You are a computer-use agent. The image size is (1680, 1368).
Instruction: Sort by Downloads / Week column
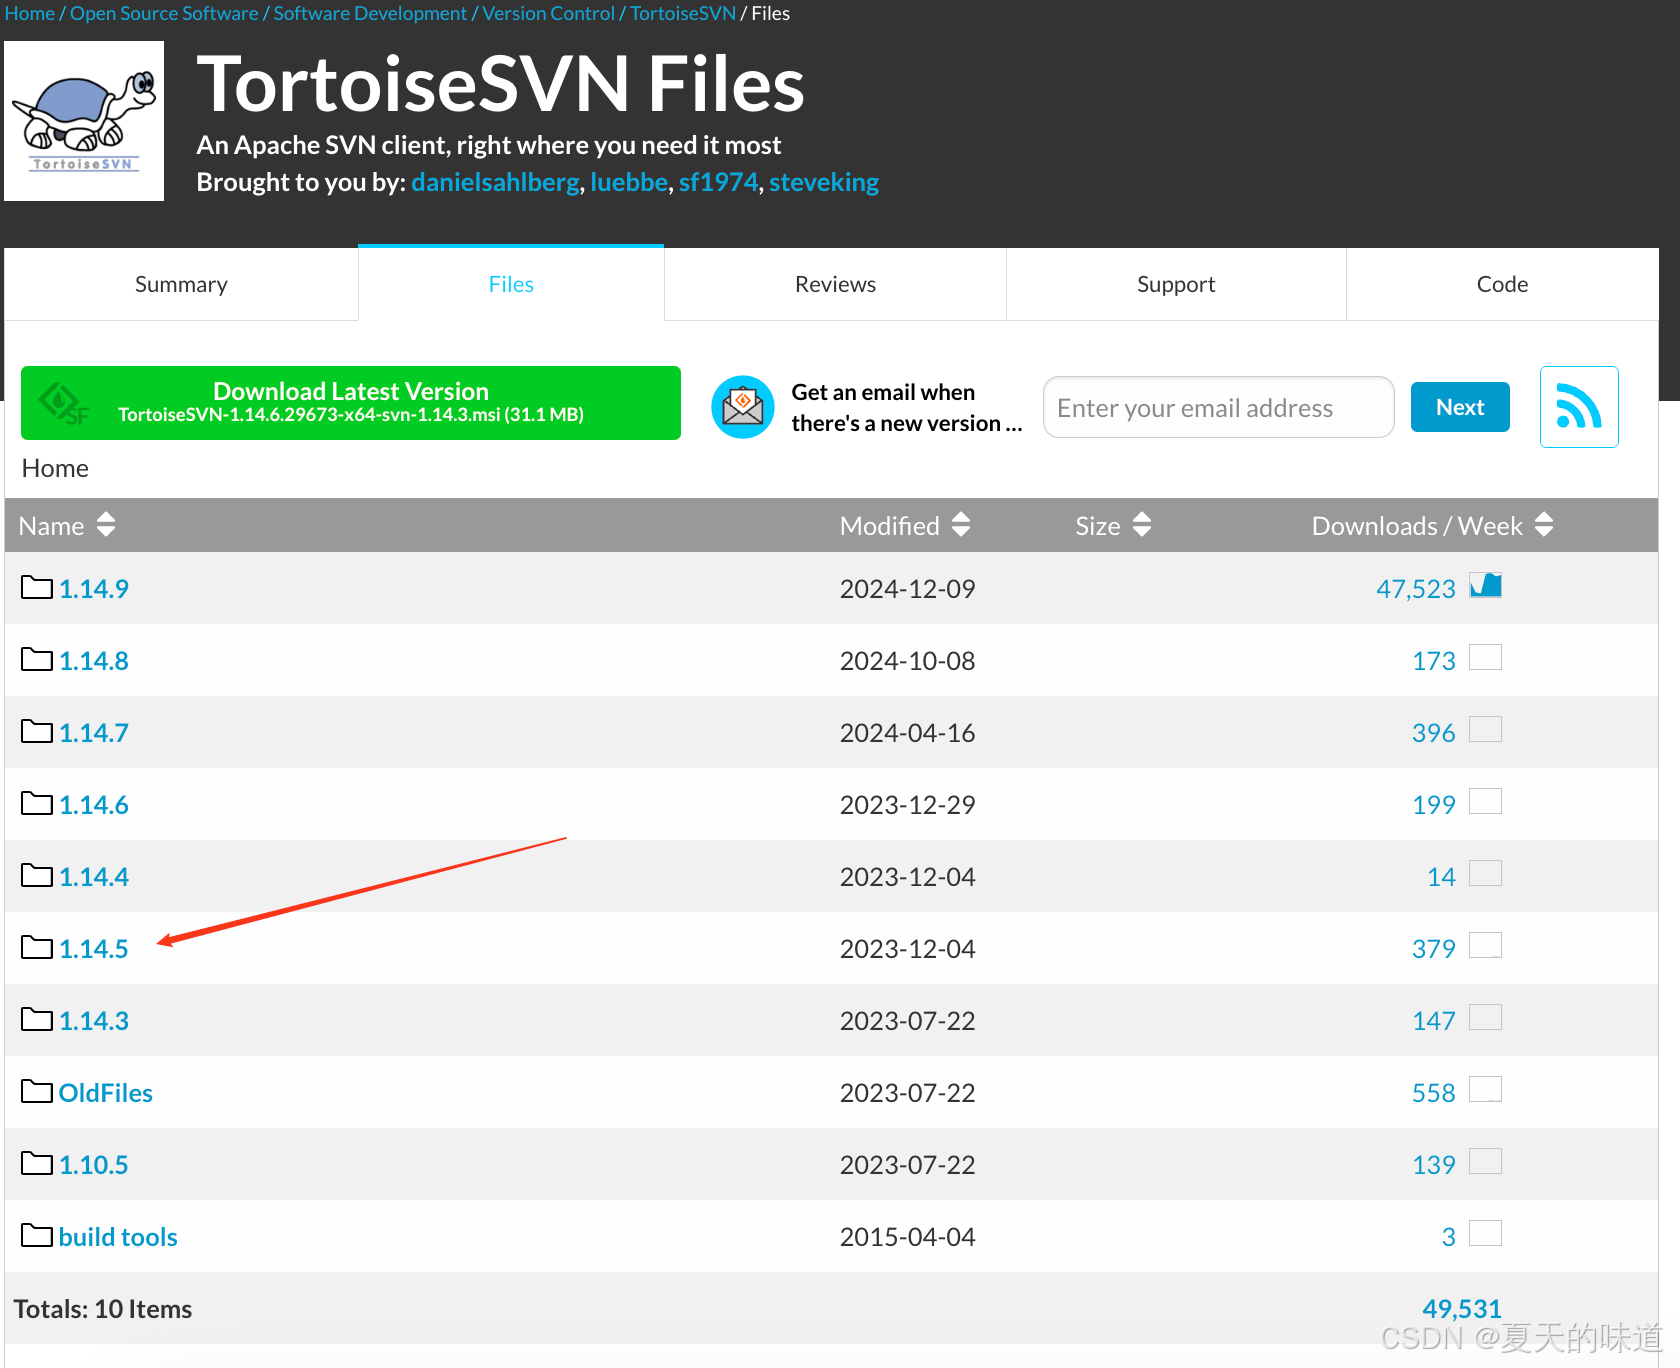pos(1432,525)
